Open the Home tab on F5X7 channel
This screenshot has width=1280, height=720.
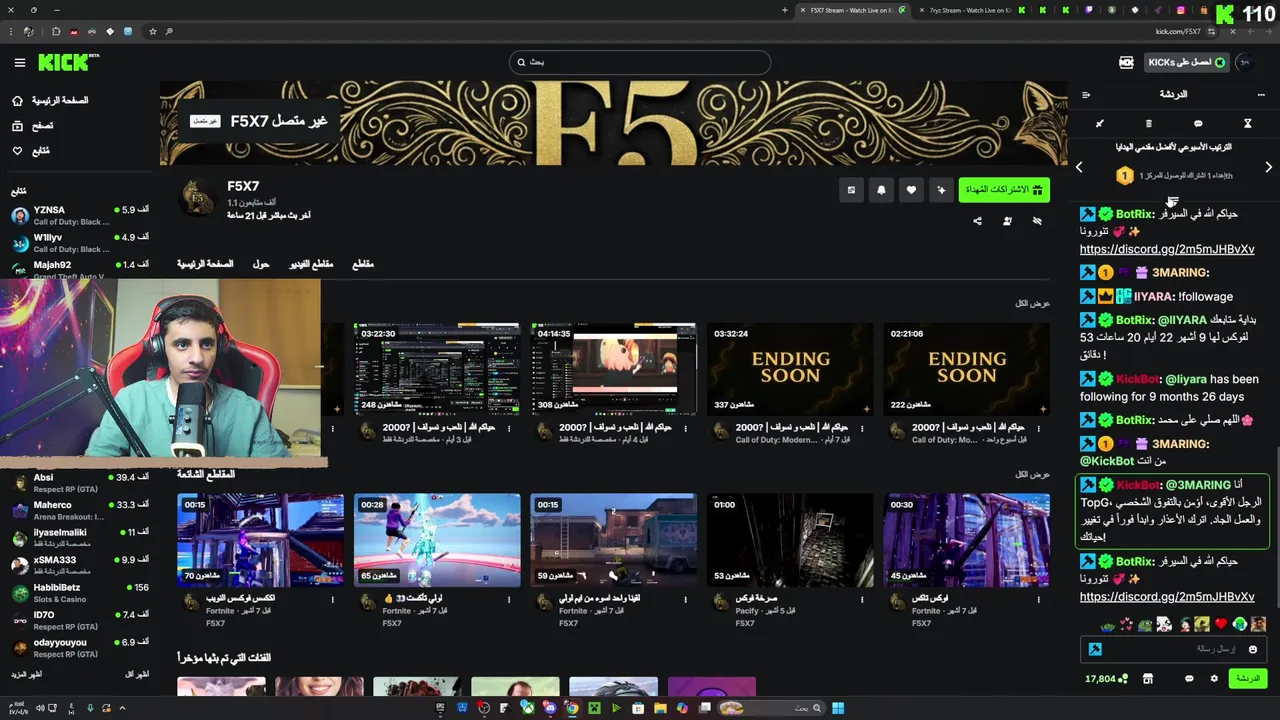205,264
